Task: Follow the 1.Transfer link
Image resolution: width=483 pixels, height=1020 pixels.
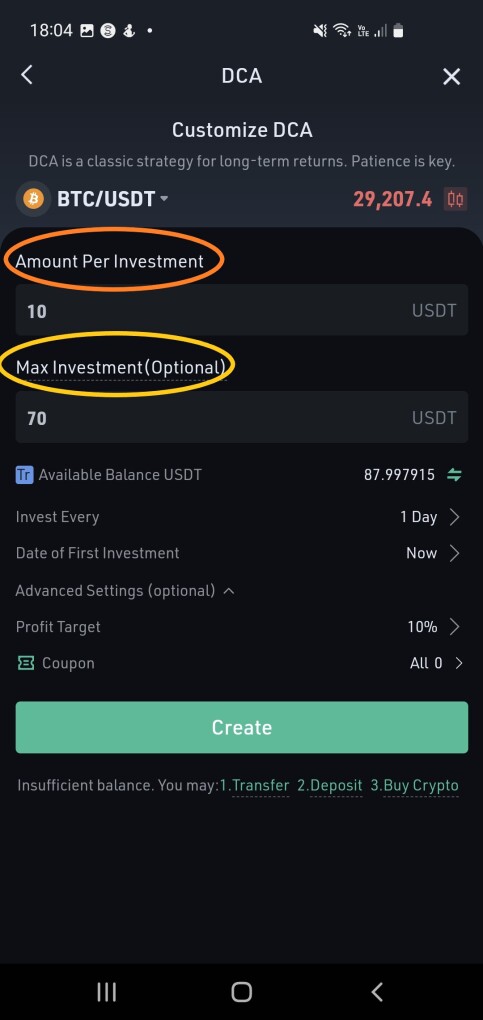Action: (255, 786)
